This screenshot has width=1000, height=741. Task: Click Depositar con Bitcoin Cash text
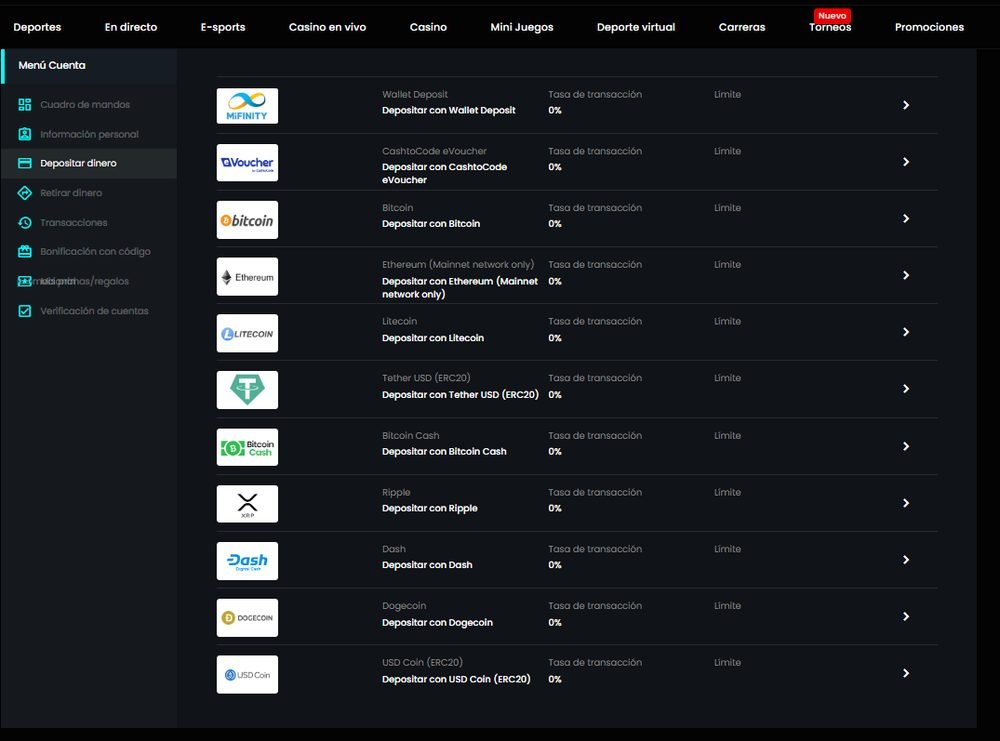[x=445, y=451]
